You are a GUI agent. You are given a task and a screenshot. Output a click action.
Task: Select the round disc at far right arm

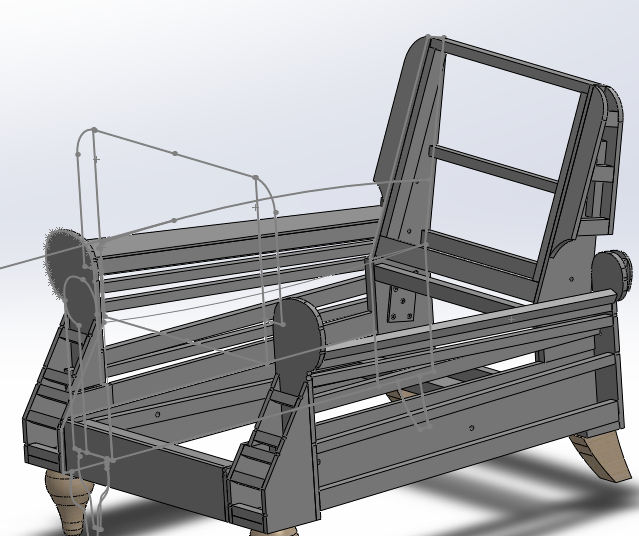point(610,272)
